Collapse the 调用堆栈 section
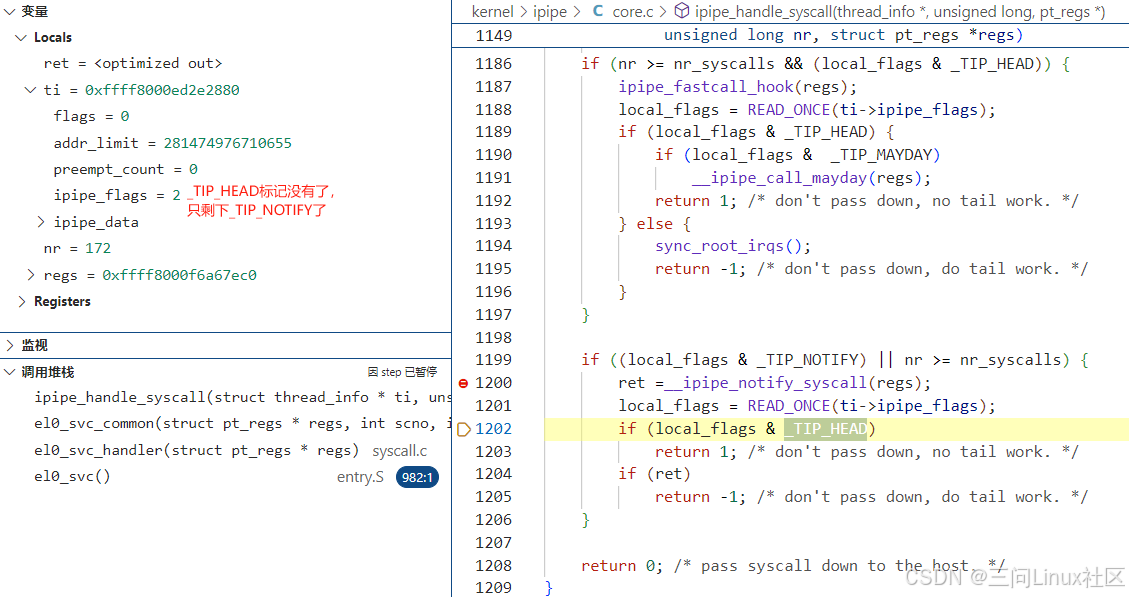This screenshot has height=597, width=1129. coord(9,372)
